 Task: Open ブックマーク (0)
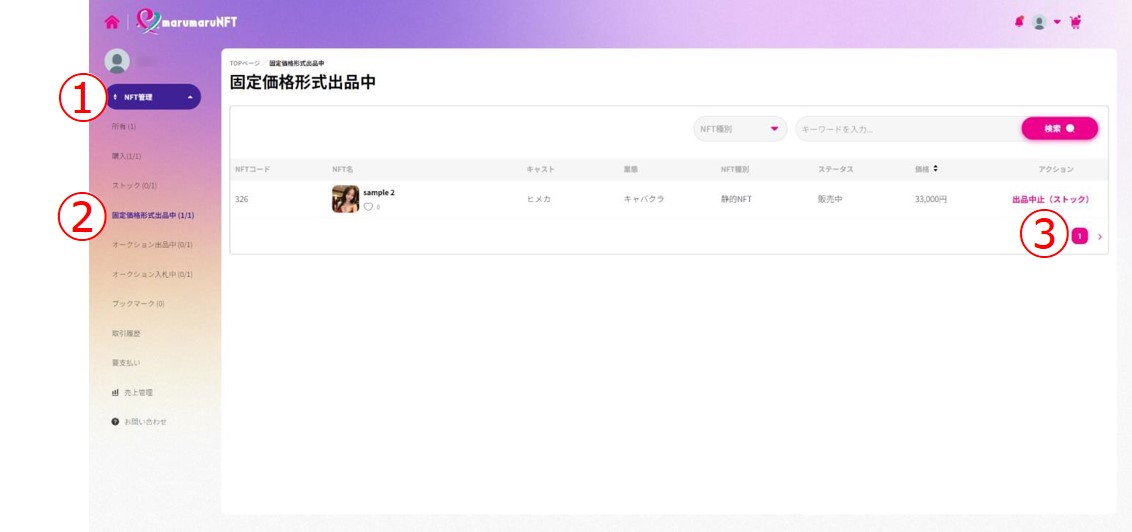(138, 304)
